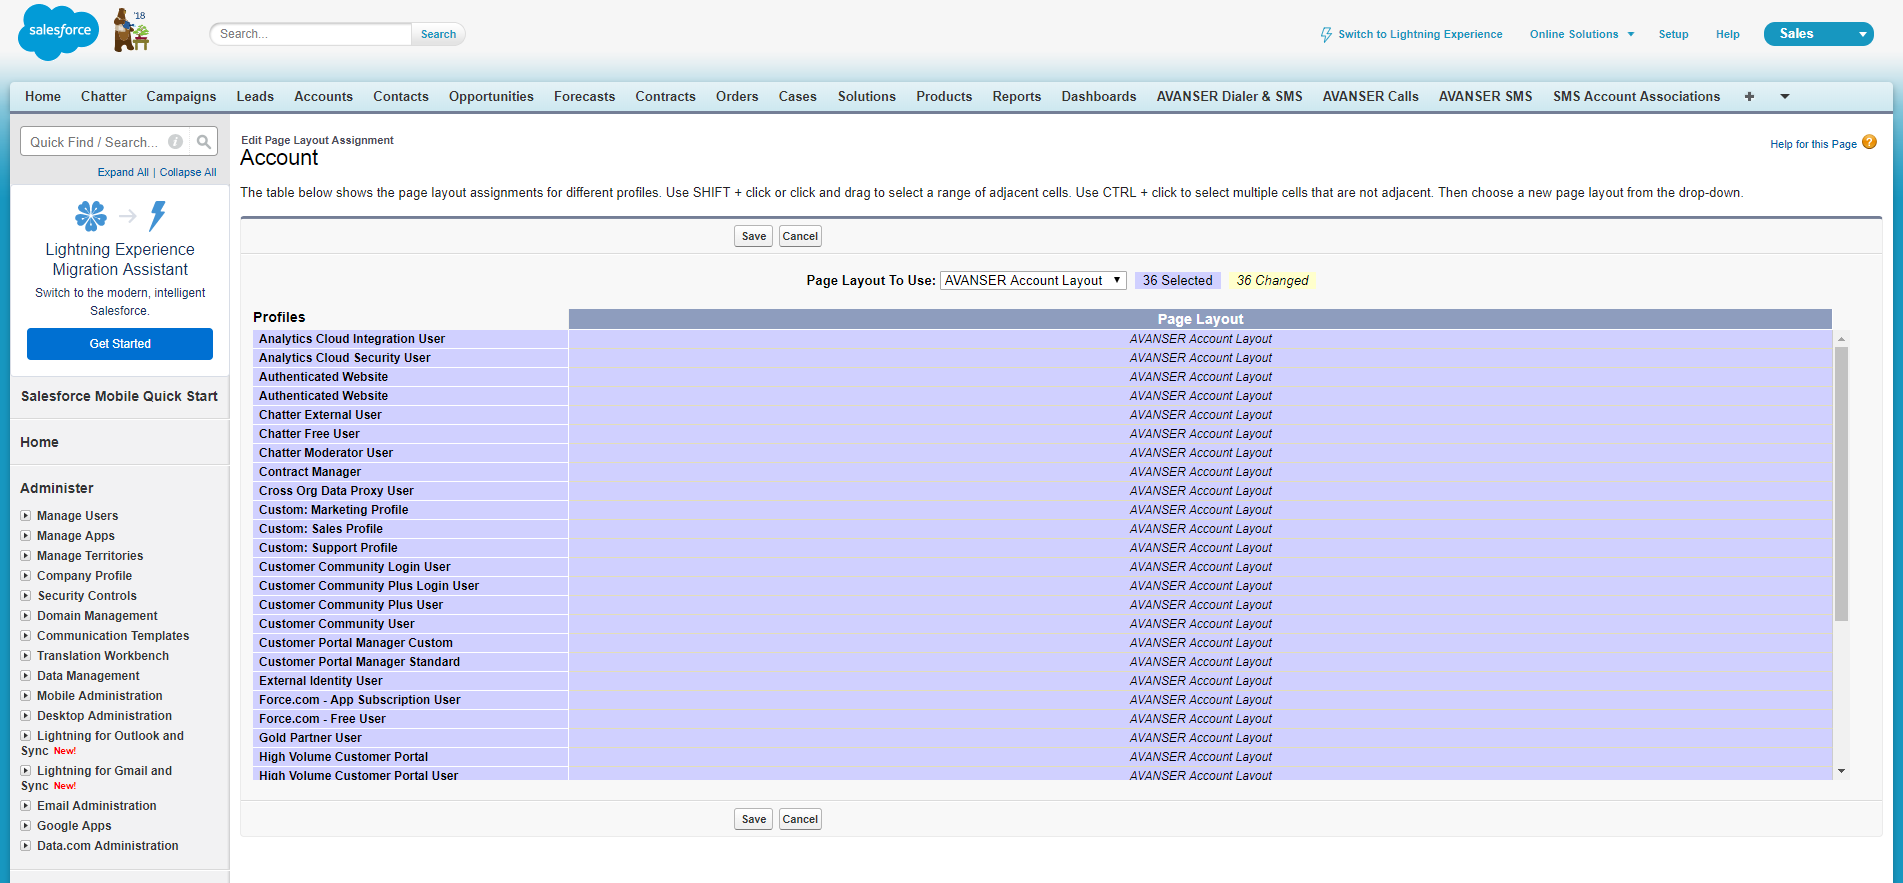Click the Quick Find info icon

(175, 142)
